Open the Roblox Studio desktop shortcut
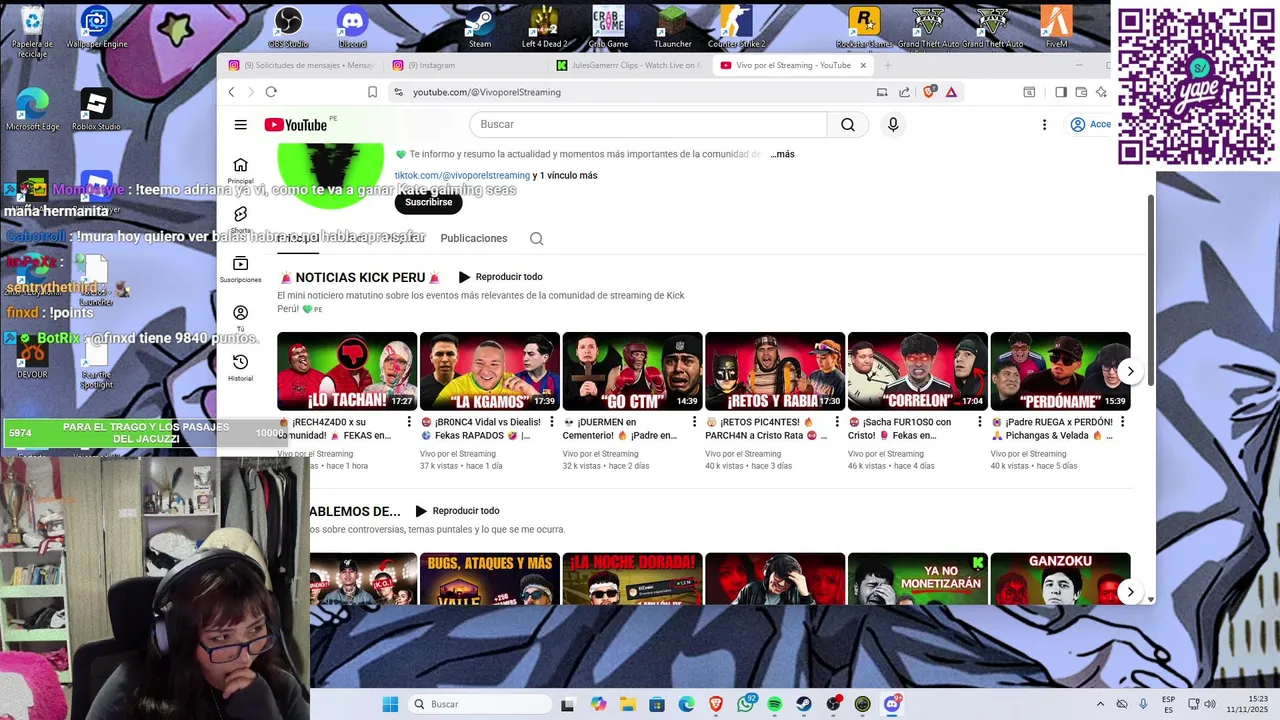The width and height of the screenshot is (1280, 720). [96, 110]
